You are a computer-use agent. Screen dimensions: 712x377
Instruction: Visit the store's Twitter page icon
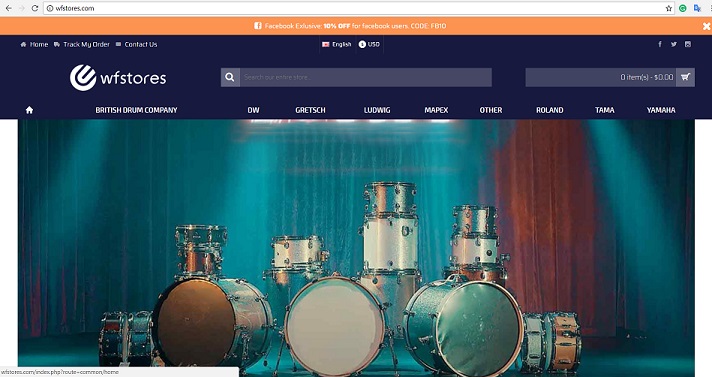674,44
